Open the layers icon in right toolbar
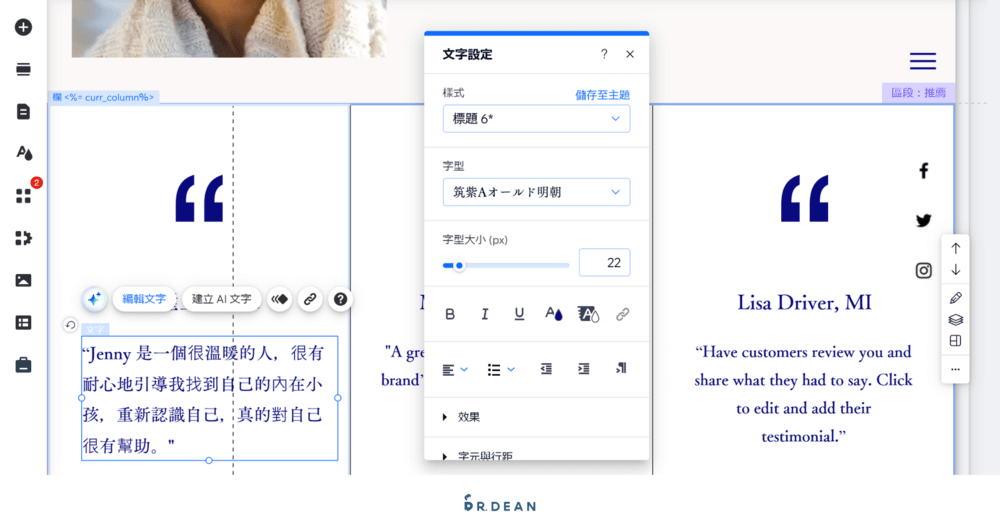Screen dimensions: 1000x521 955,319
